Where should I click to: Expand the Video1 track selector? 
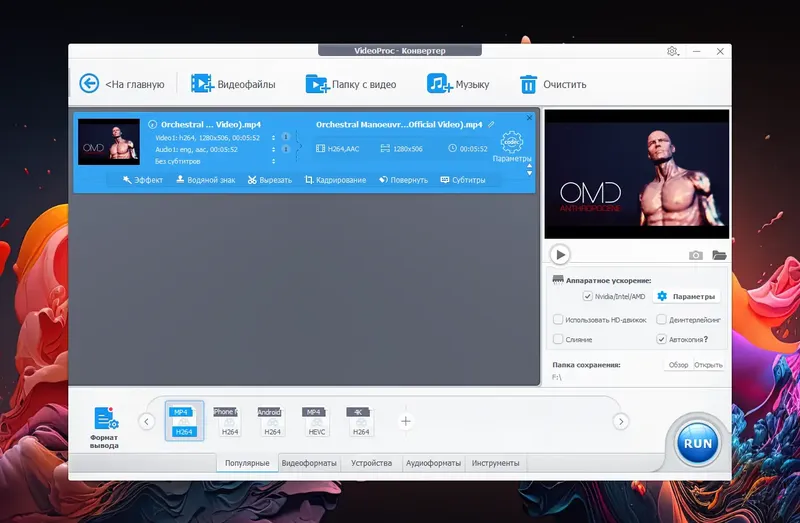[x=273, y=138]
